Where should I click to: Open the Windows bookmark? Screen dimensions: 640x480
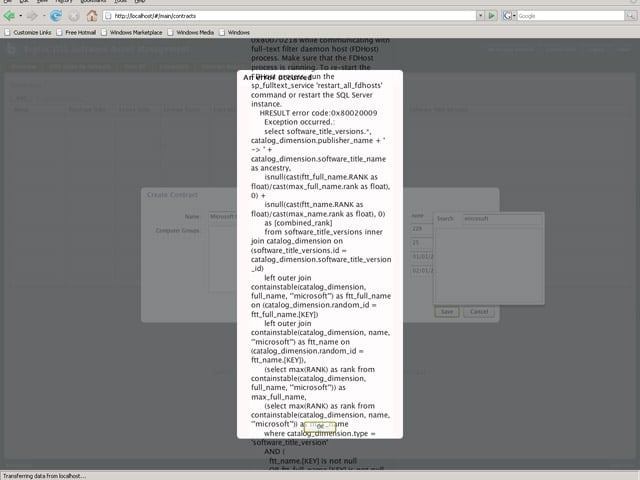pyautogui.click(x=234, y=32)
